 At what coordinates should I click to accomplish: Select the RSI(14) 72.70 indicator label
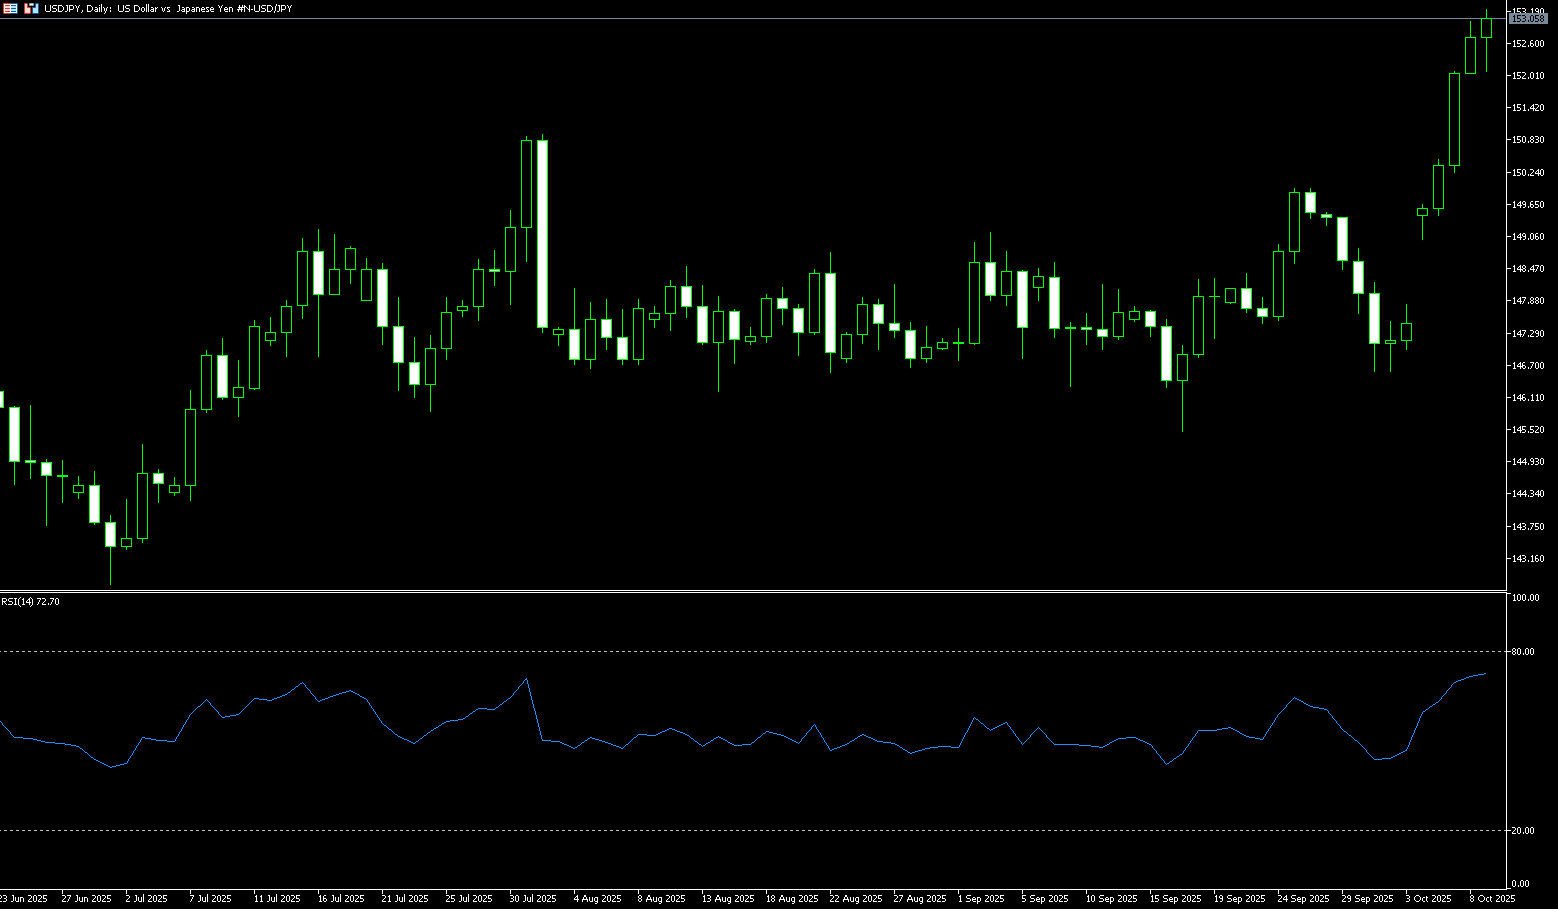[30, 602]
